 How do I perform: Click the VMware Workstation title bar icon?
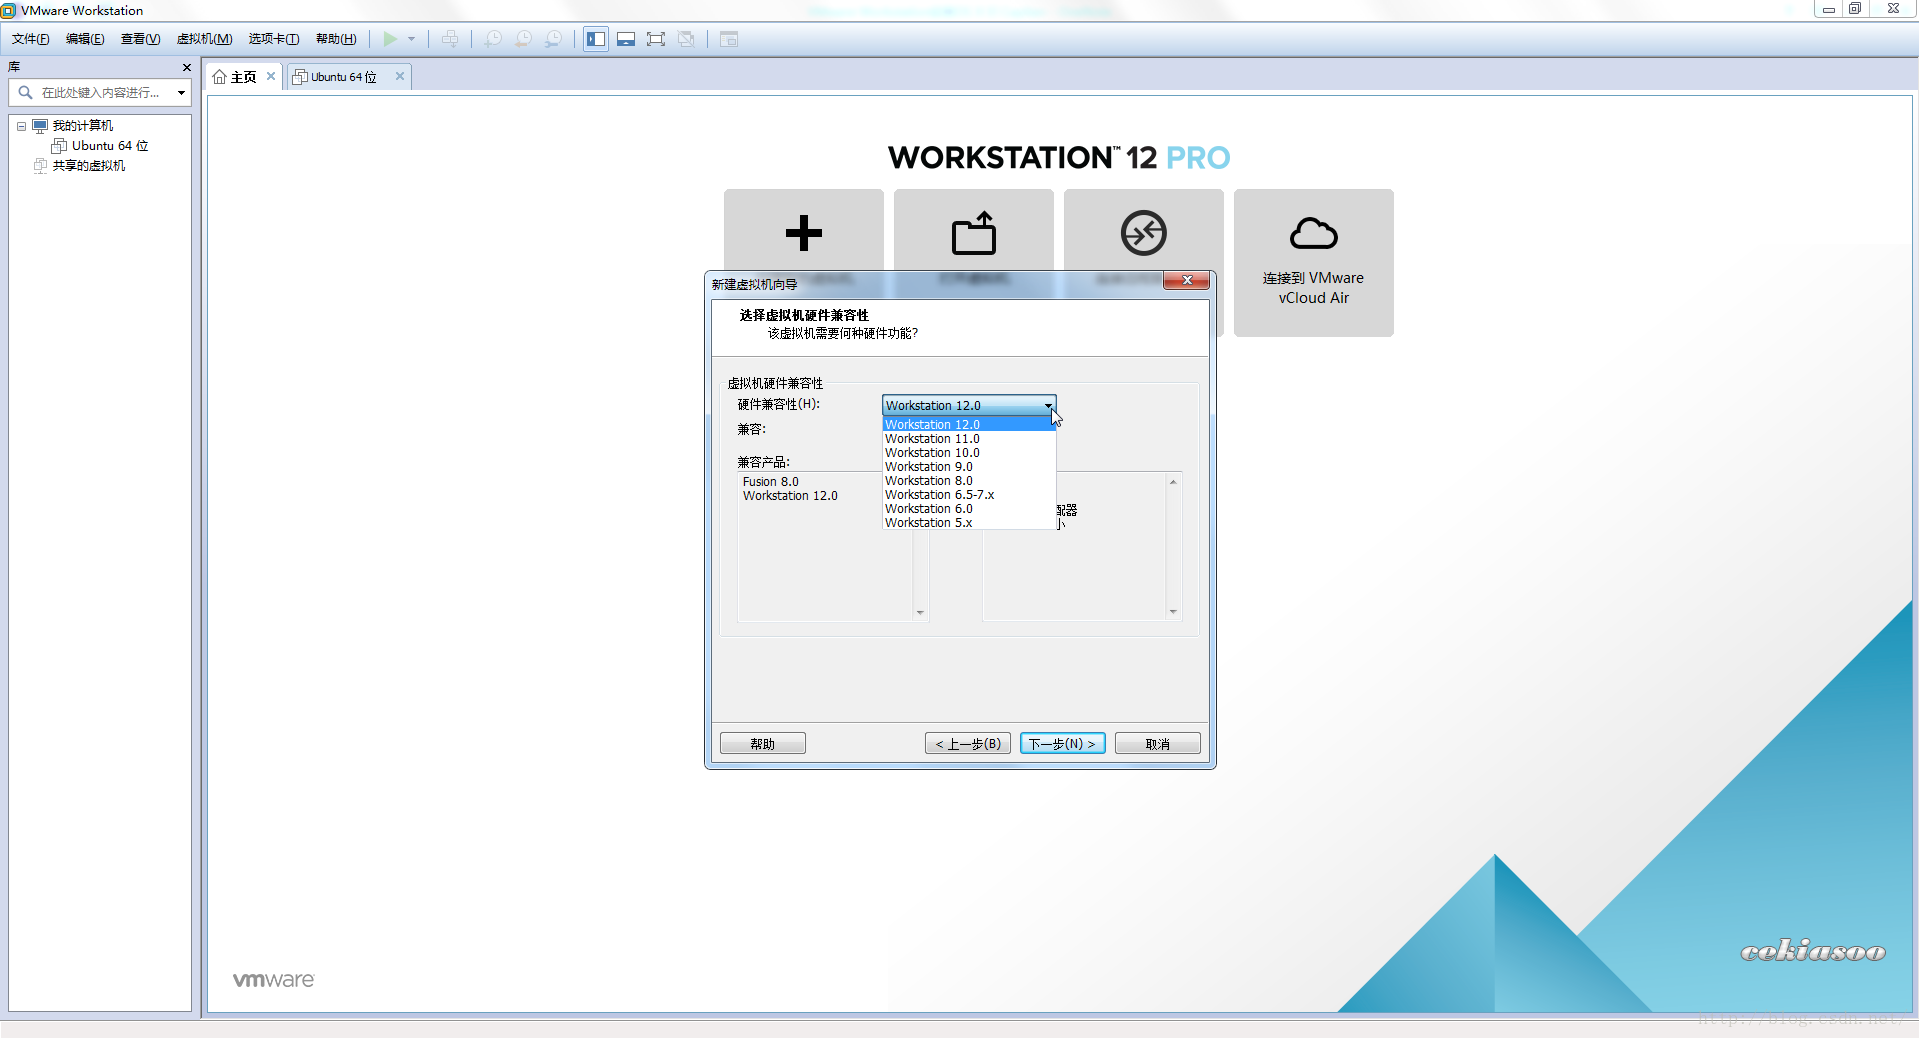pos(9,10)
